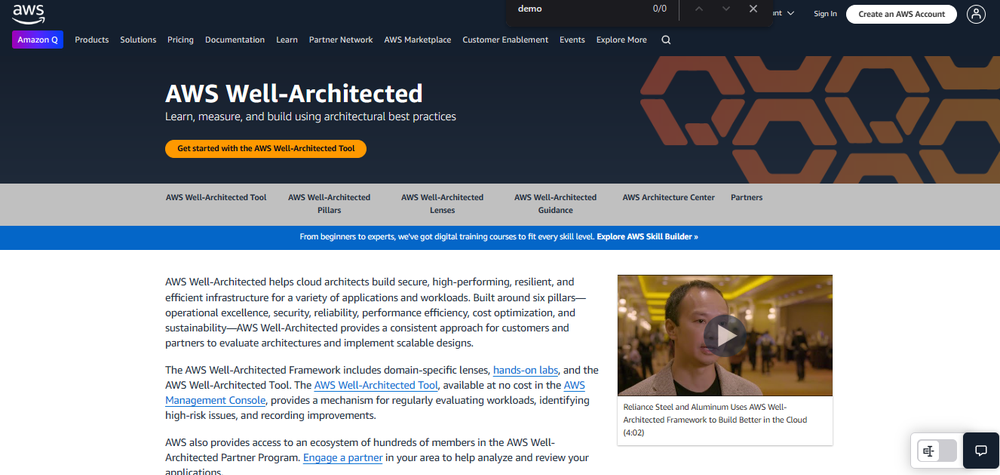The image size is (1000, 475).
Task: Follow the AWS Well-Architected Tool paragraph link
Action: [376, 385]
